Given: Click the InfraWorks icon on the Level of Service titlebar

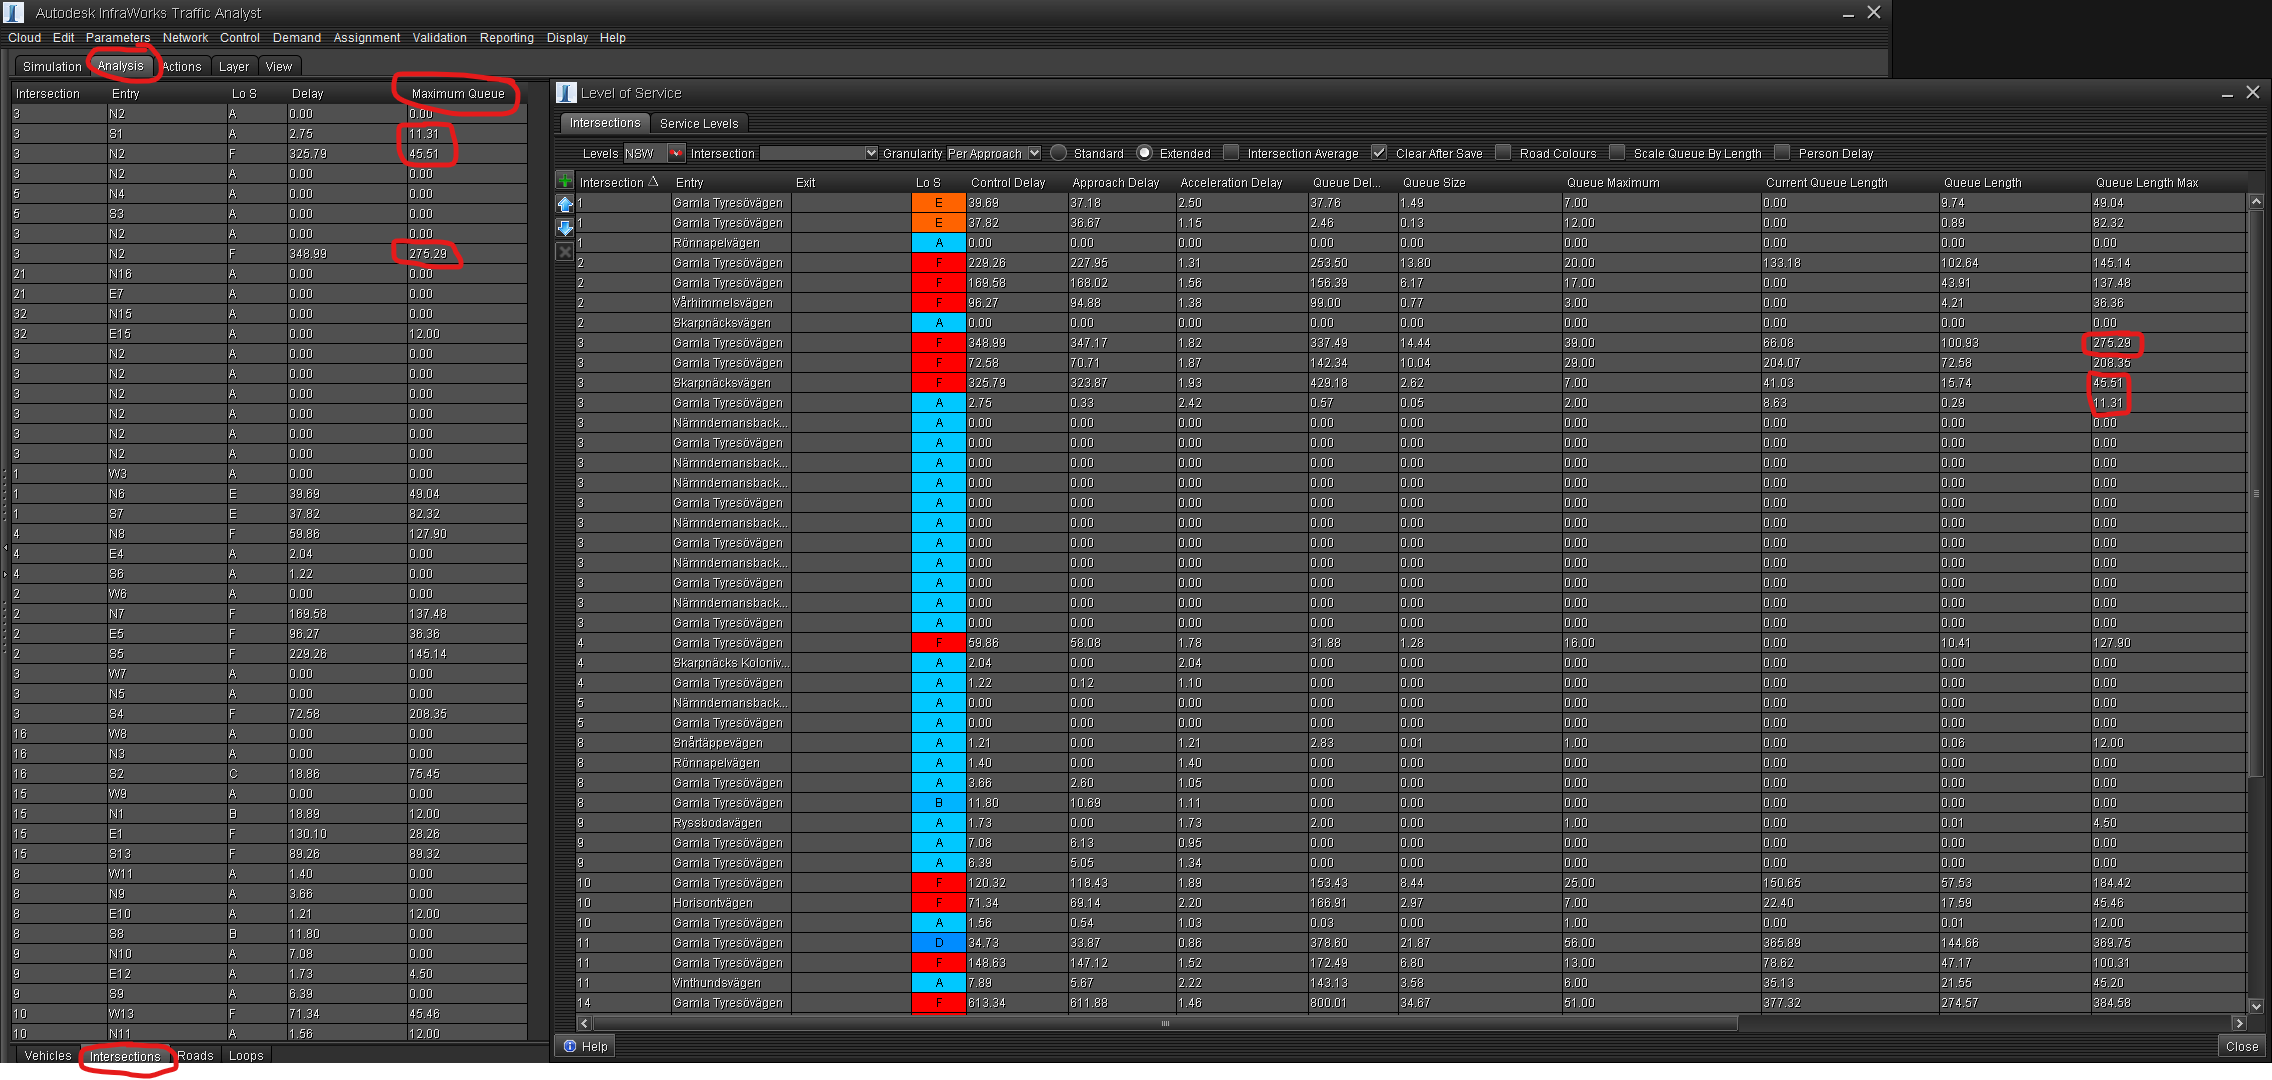Looking at the screenshot, I should pos(566,92).
